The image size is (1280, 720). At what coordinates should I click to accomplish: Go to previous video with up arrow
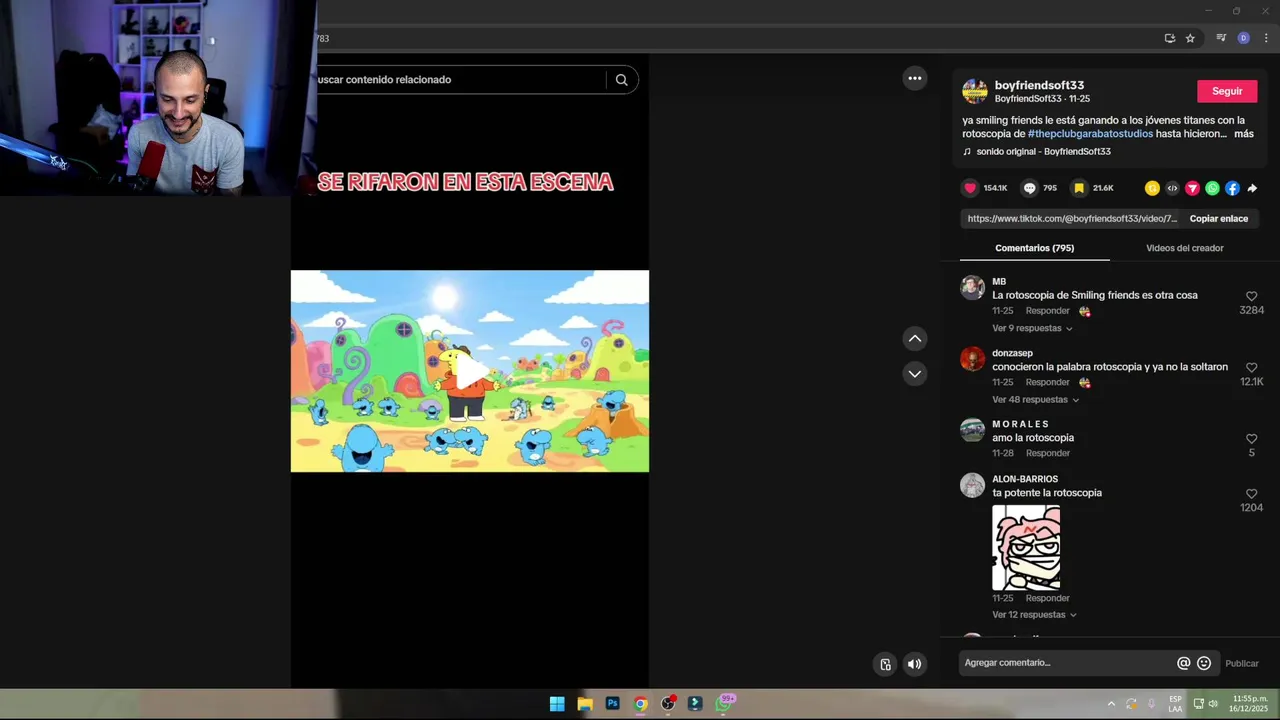point(915,339)
